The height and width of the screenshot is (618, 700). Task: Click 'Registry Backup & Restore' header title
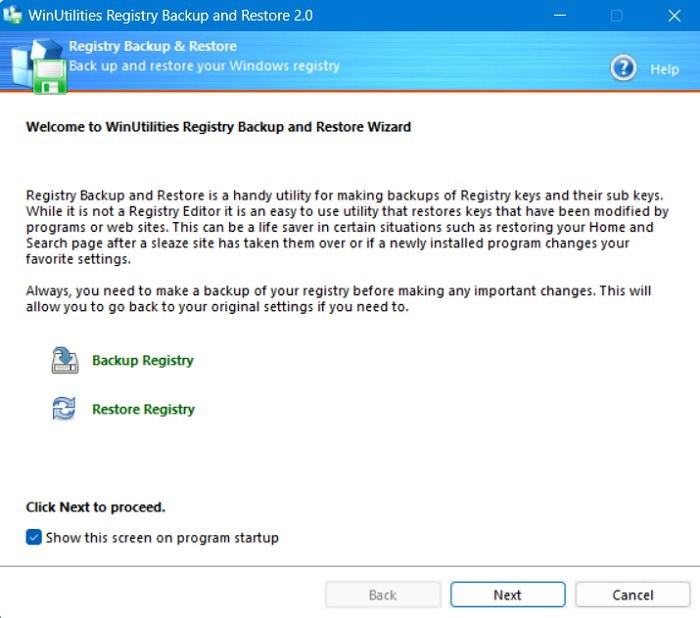coord(153,46)
